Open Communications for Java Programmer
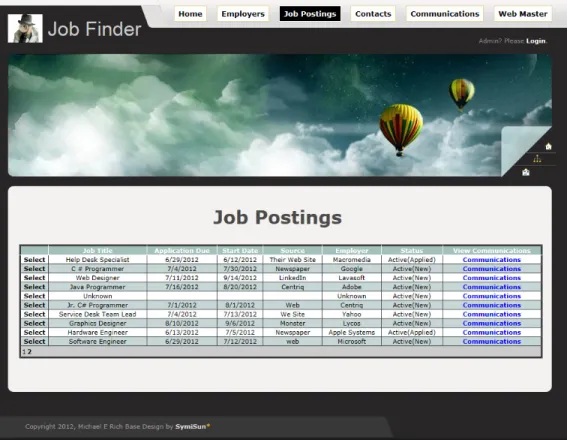The width and height of the screenshot is (567, 440). pos(492,287)
